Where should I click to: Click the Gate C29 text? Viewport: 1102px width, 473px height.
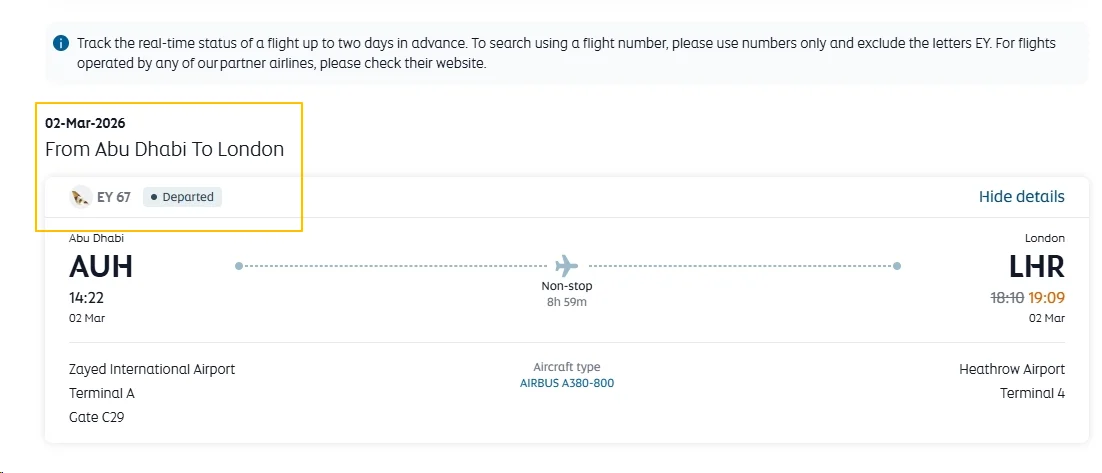coord(97,417)
